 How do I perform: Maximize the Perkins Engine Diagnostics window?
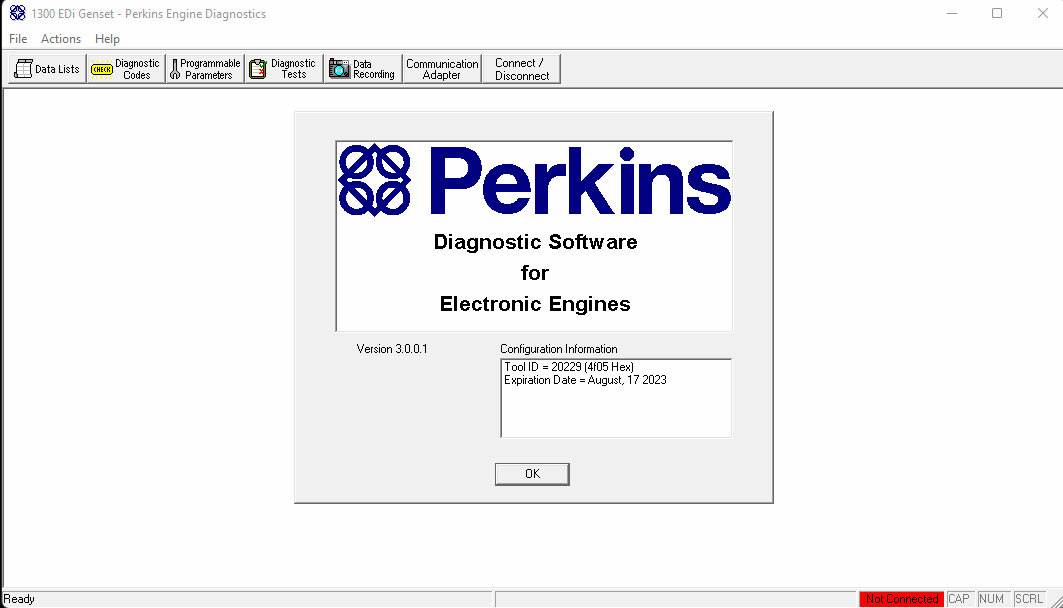(x=997, y=14)
